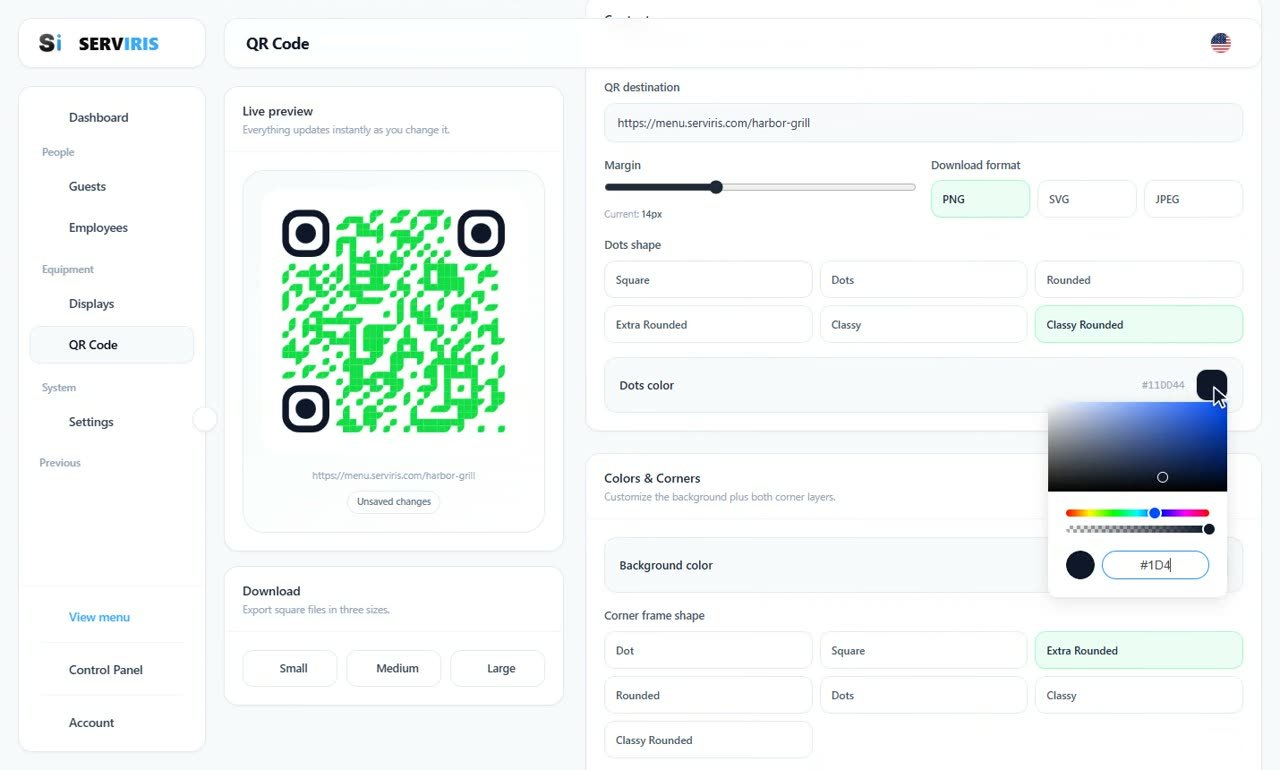1280x770 pixels.
Task: Select JPEG download format
Action: [1193, 199]
